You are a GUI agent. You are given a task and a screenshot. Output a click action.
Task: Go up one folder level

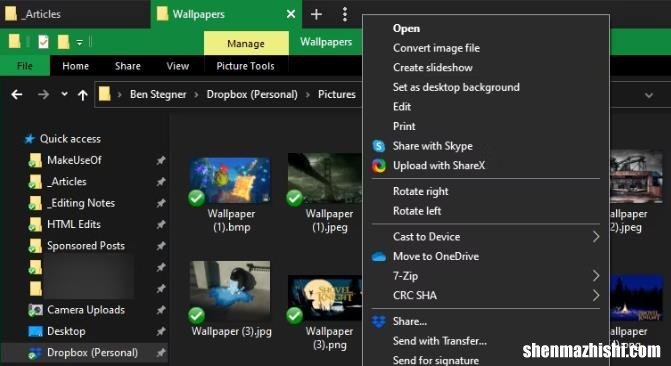[x=83, y=95]
